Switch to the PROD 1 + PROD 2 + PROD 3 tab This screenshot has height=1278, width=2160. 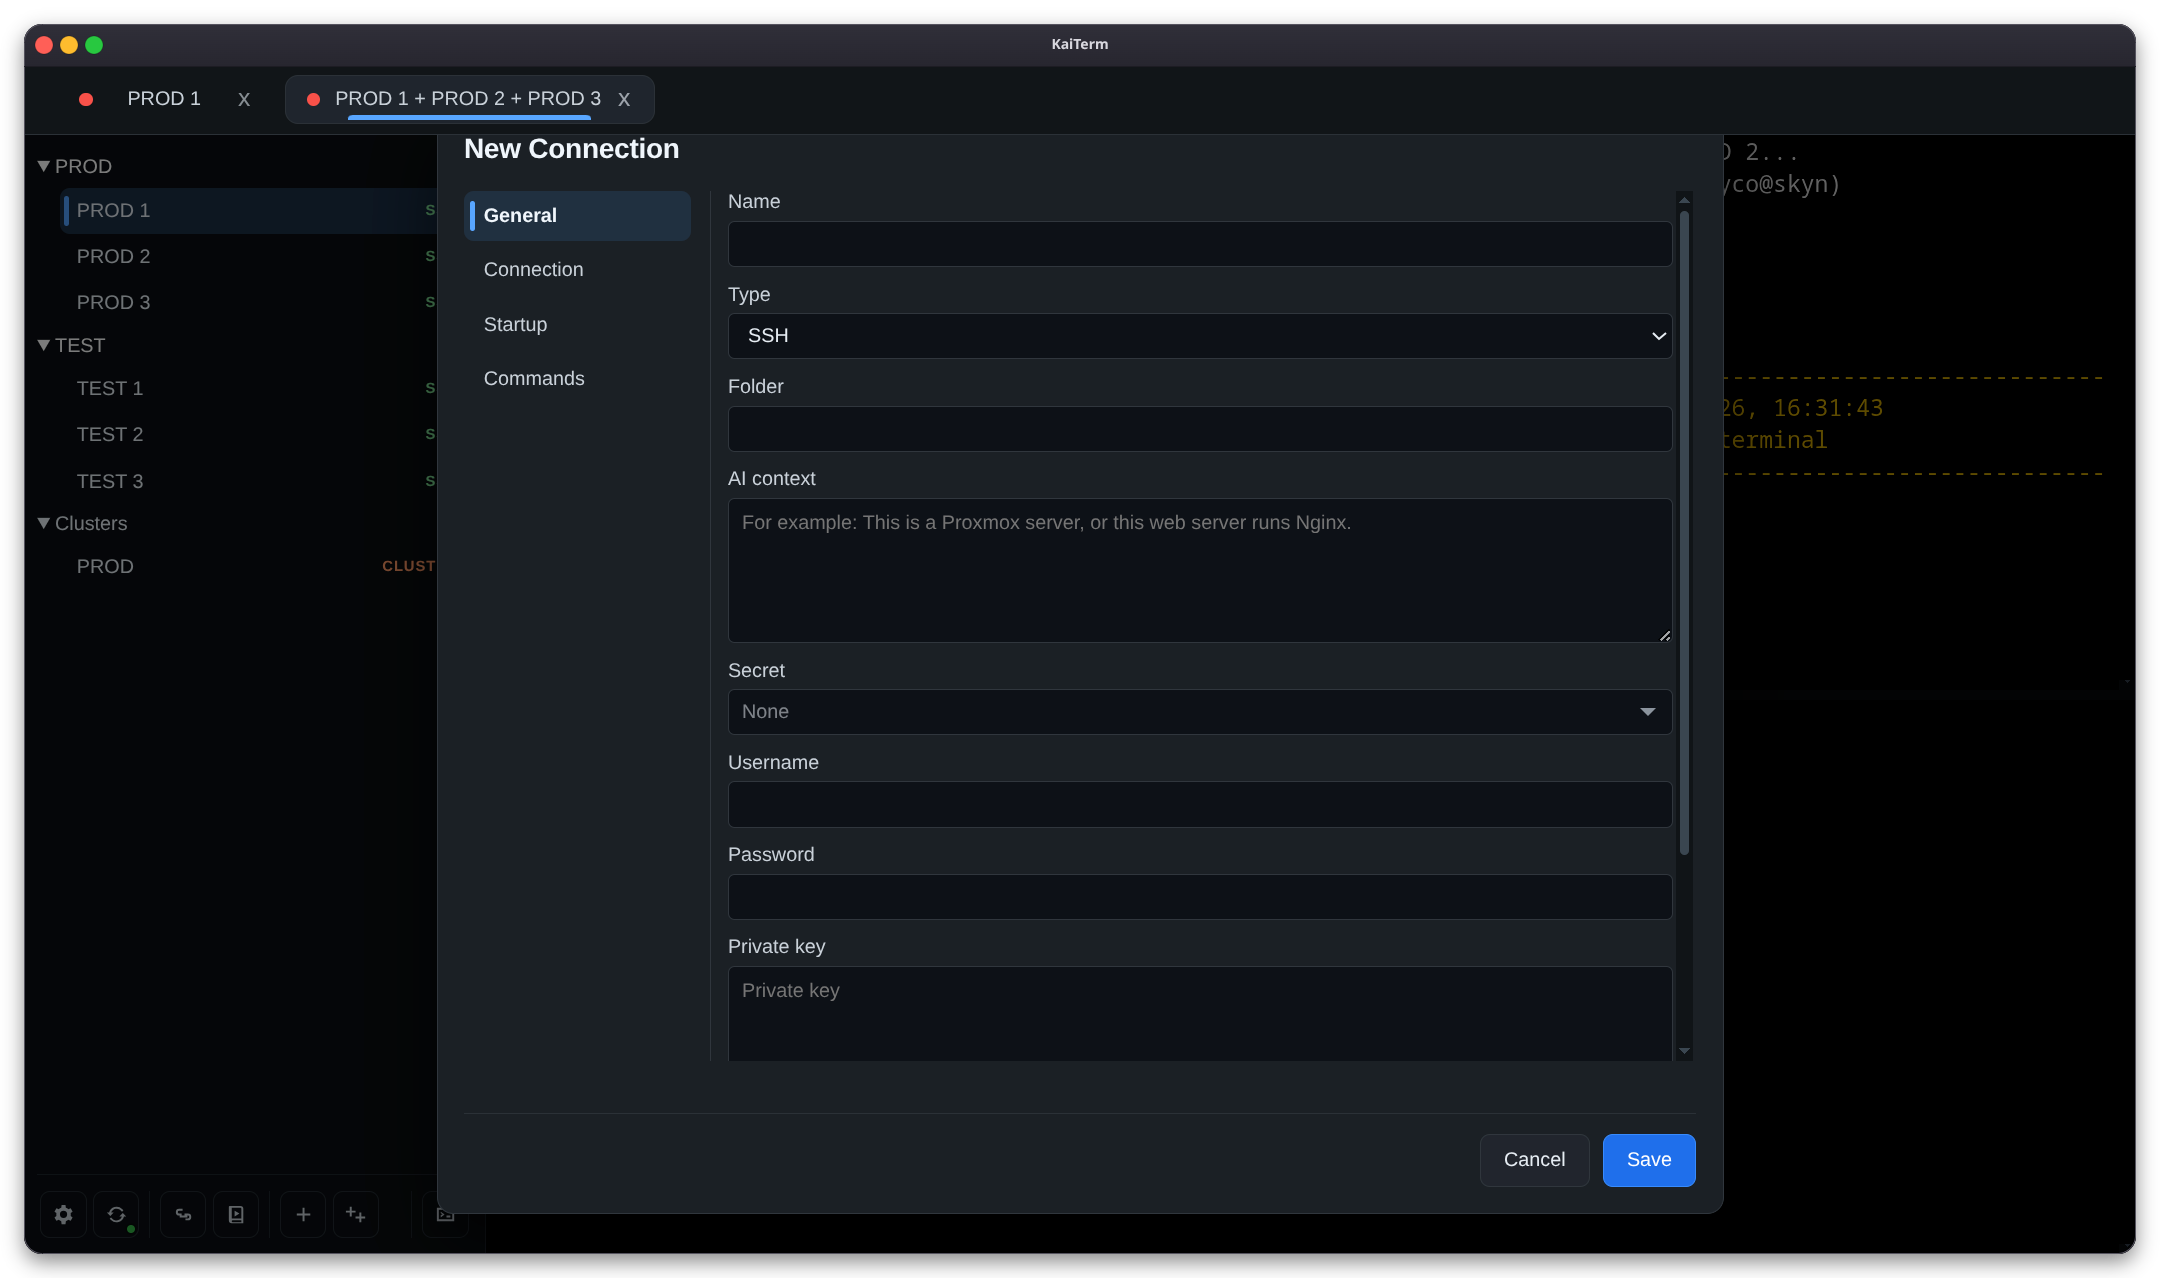point(468,99)
